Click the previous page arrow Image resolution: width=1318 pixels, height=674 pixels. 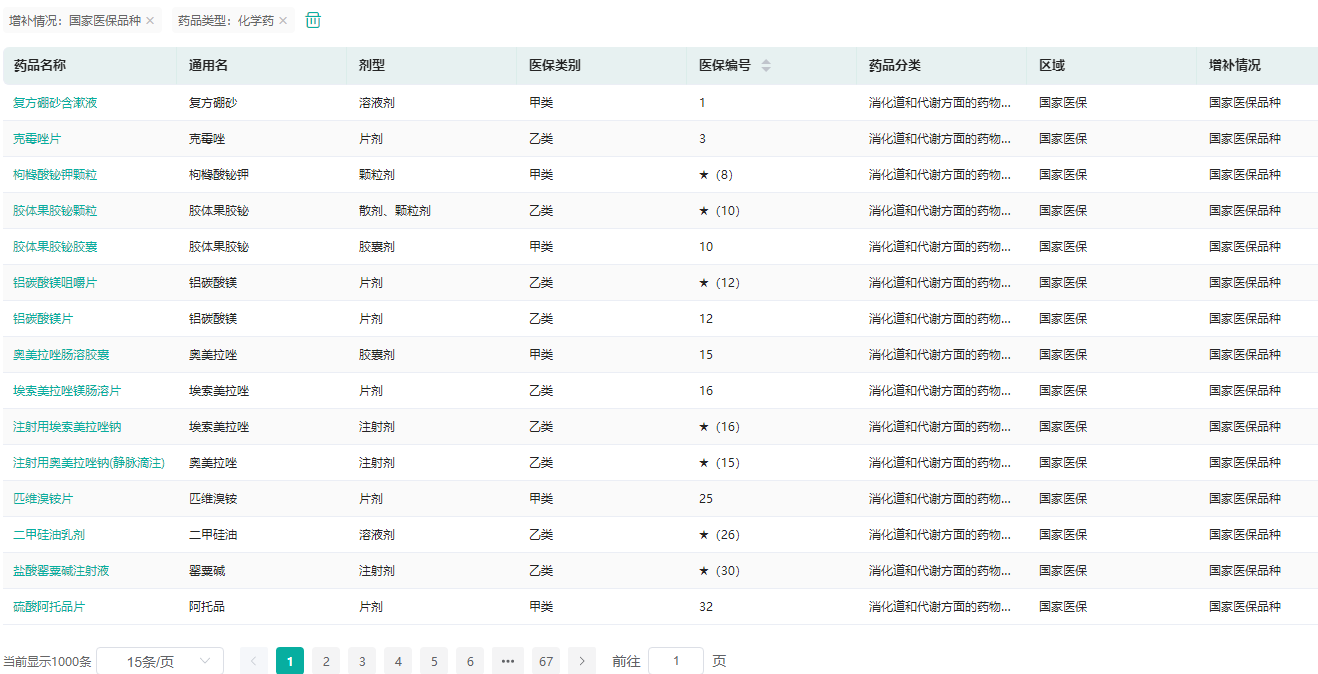coord(254,661)
